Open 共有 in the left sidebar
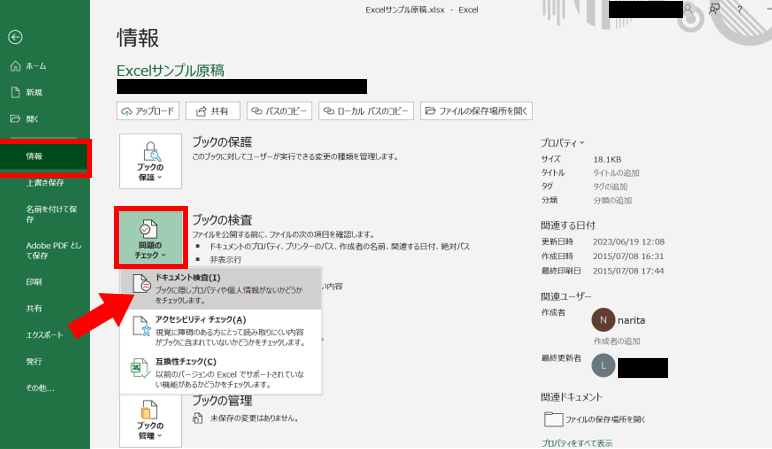The image size is (772, 449). click(33, 309)
